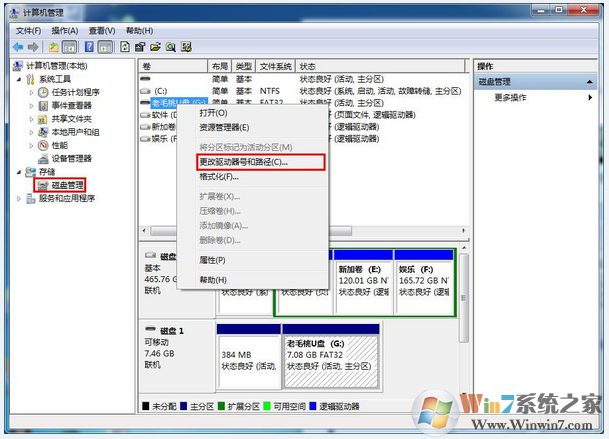Select 计算机管理(本地) root node
This screenshot has height=439, width=609.
[57, 66]
